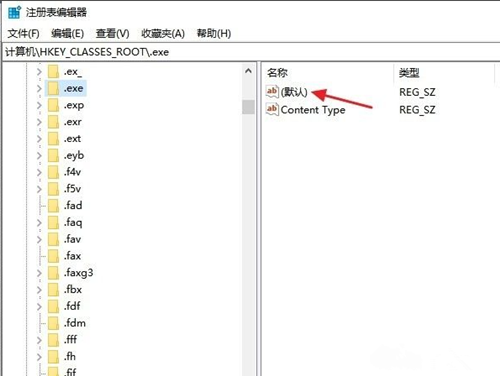Viewport: 500px width, 376px height.
Task: Select the .faq folder icon
Action: tap(53, 222)
